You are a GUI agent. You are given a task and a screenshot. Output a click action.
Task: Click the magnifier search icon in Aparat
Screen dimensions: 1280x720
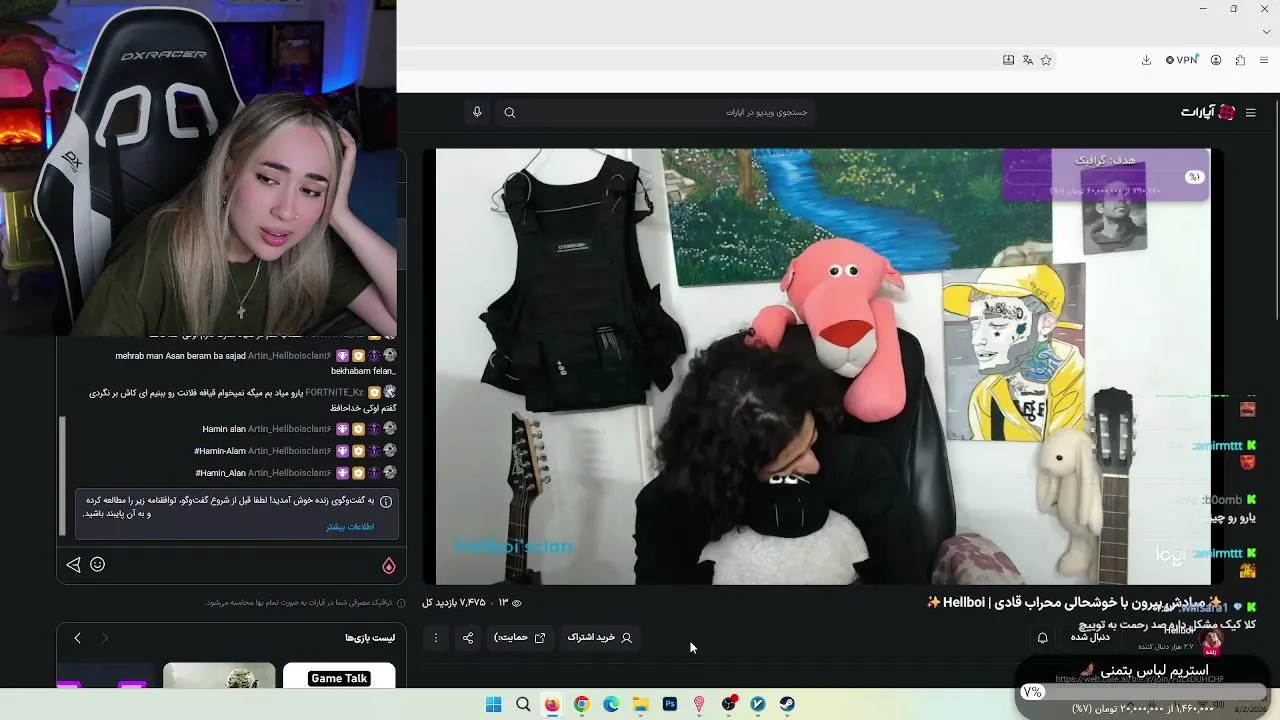click(x=510, y=113)
